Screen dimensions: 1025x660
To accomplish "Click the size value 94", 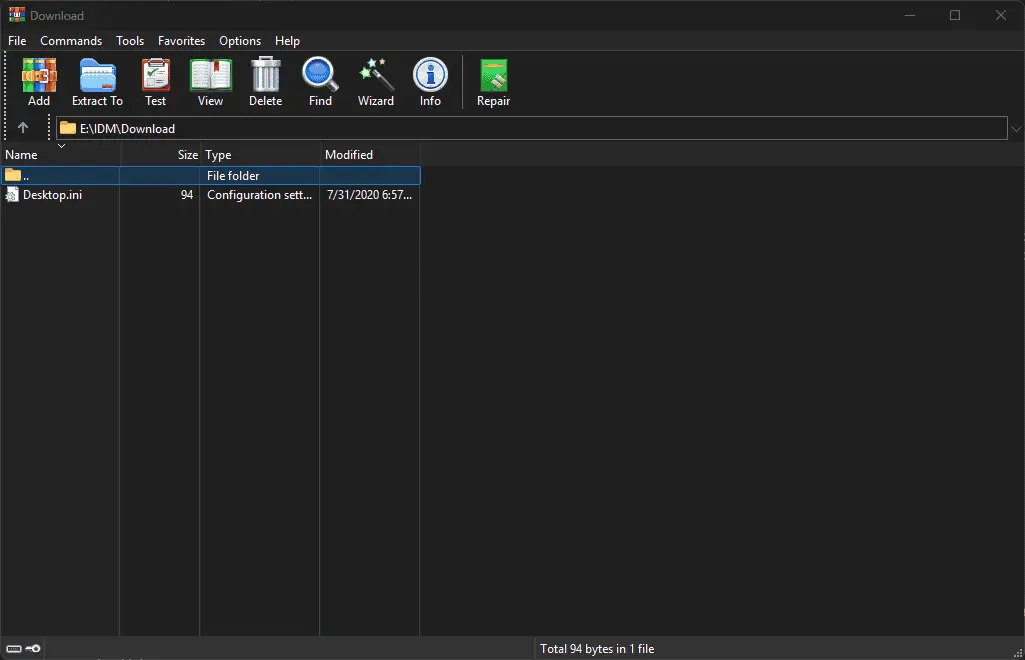I will point(187,195).
